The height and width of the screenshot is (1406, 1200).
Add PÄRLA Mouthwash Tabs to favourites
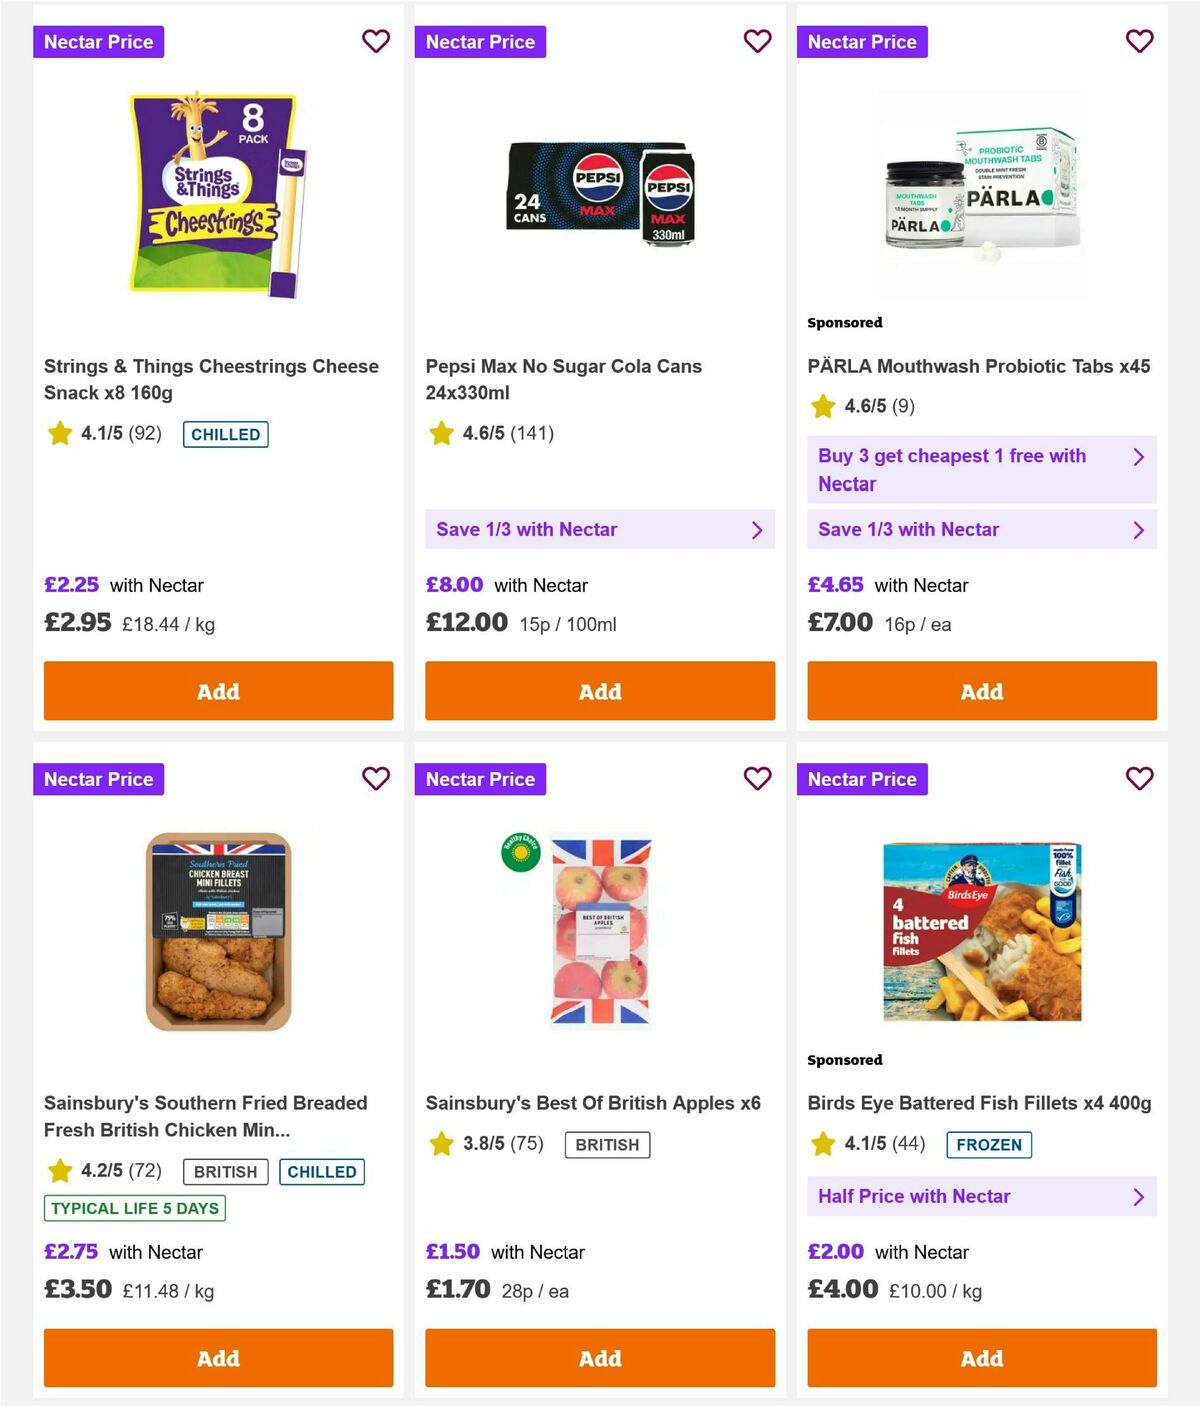1139,42
